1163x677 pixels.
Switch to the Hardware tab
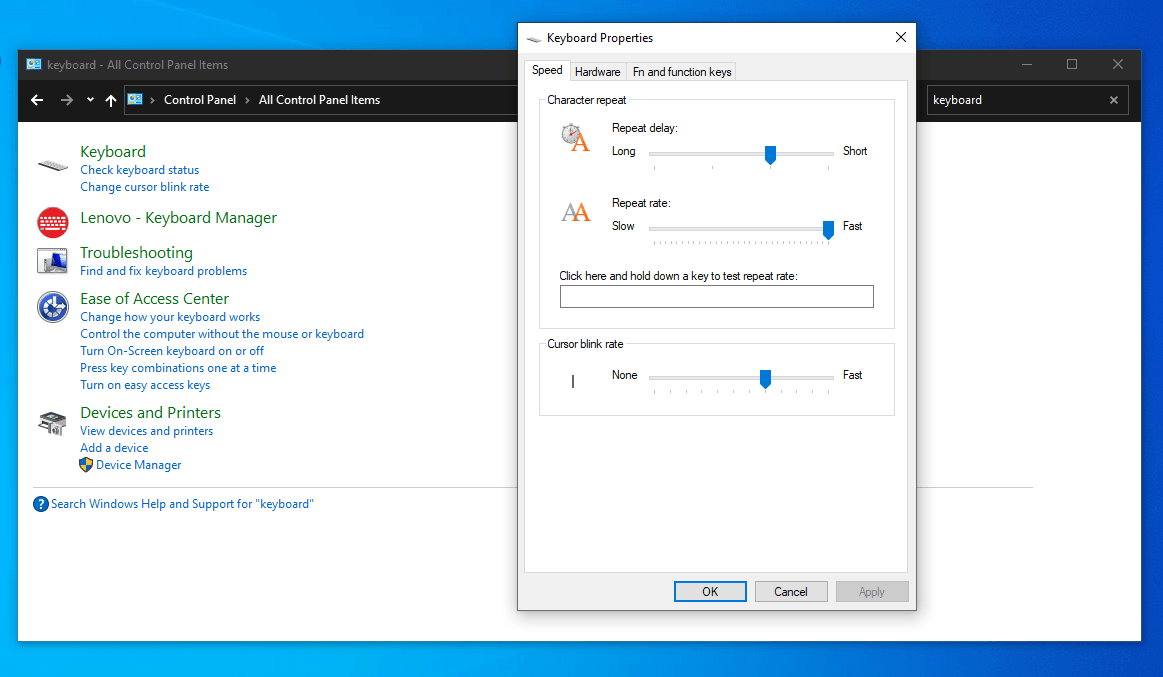pyautogui.click(x=597, y=72)
